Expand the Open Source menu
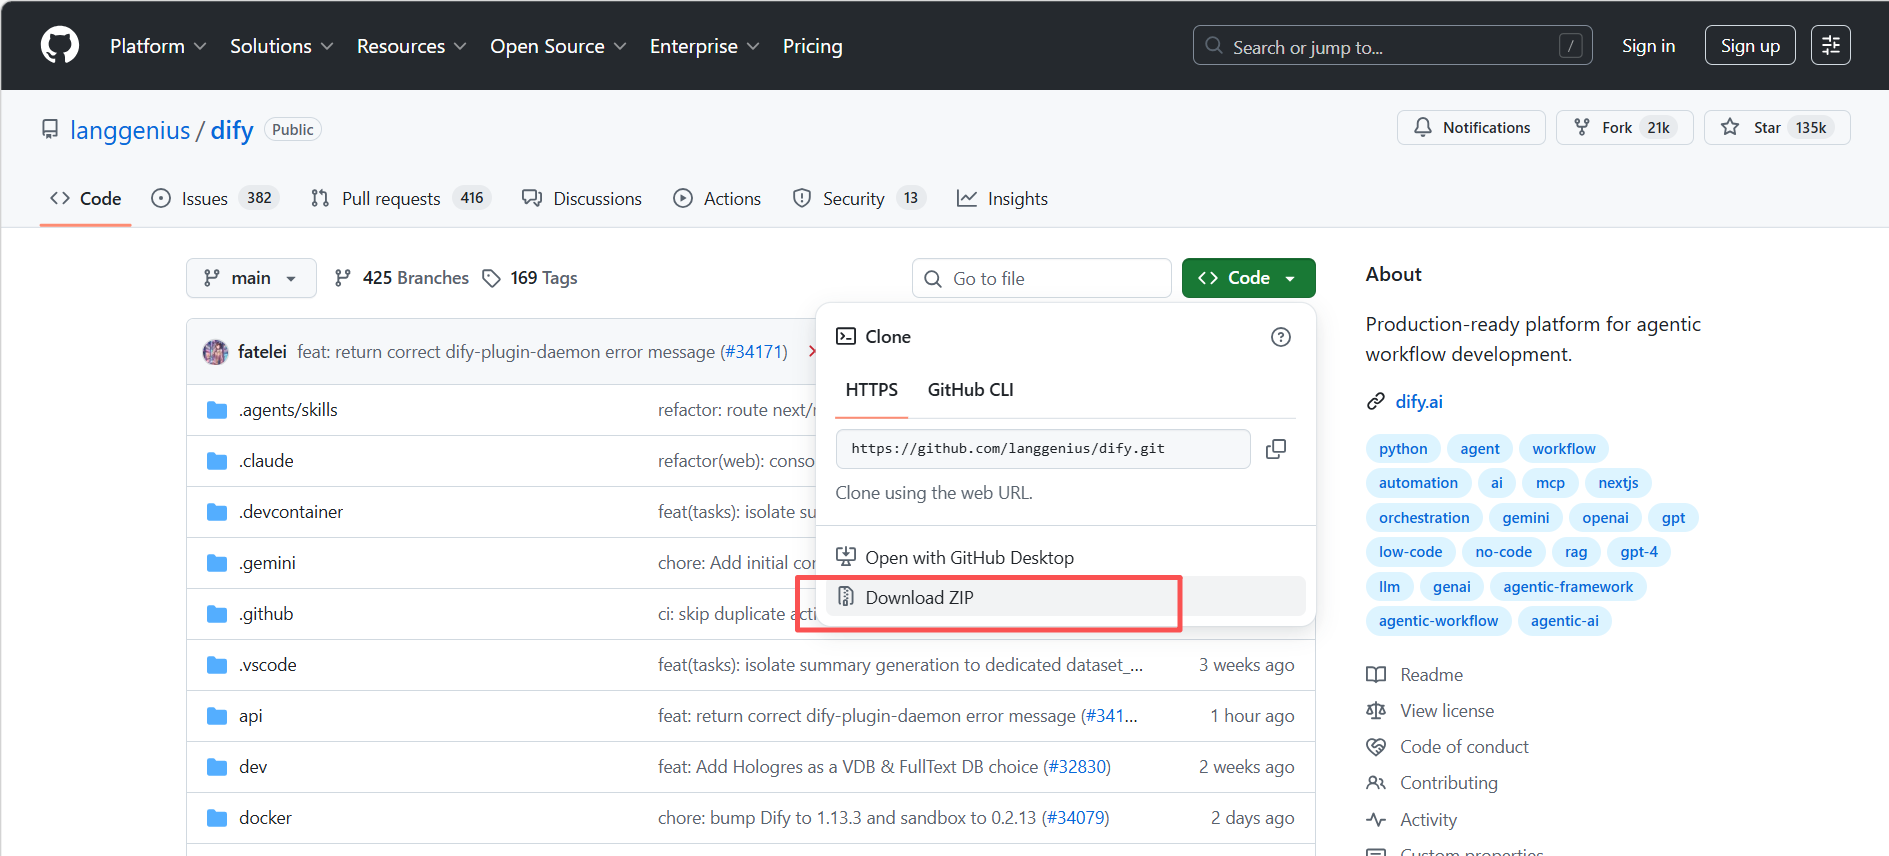Viewport: 1889px width, 856px height. click(558, 46)
